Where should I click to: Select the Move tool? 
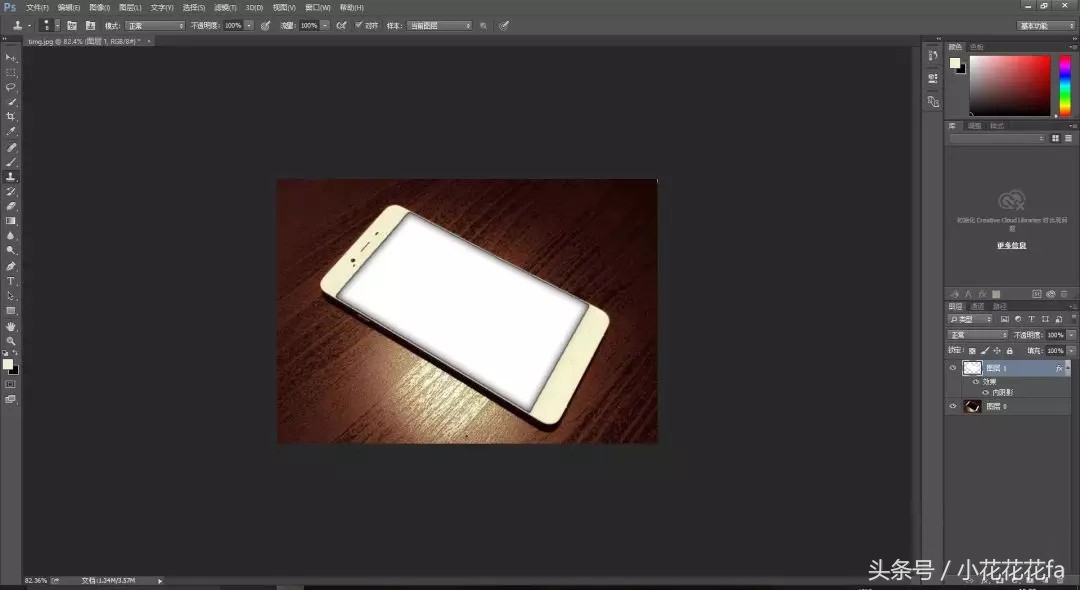[x=11, y=57]
